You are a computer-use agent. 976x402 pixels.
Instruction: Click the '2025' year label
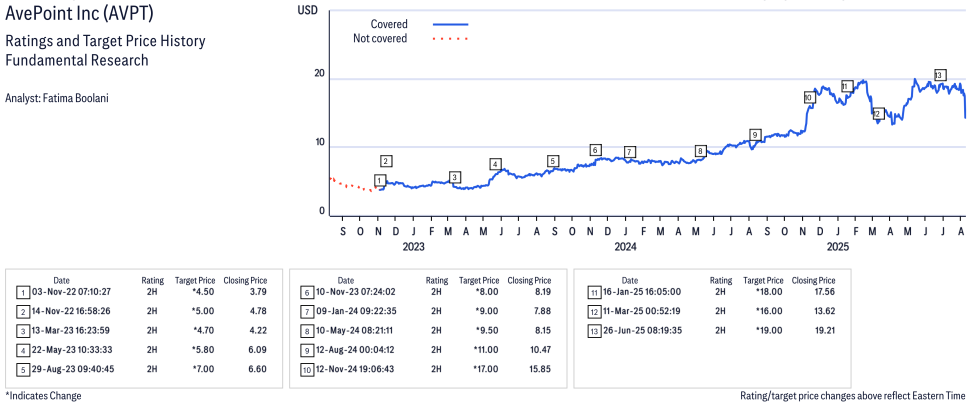[x=838, y=246]
